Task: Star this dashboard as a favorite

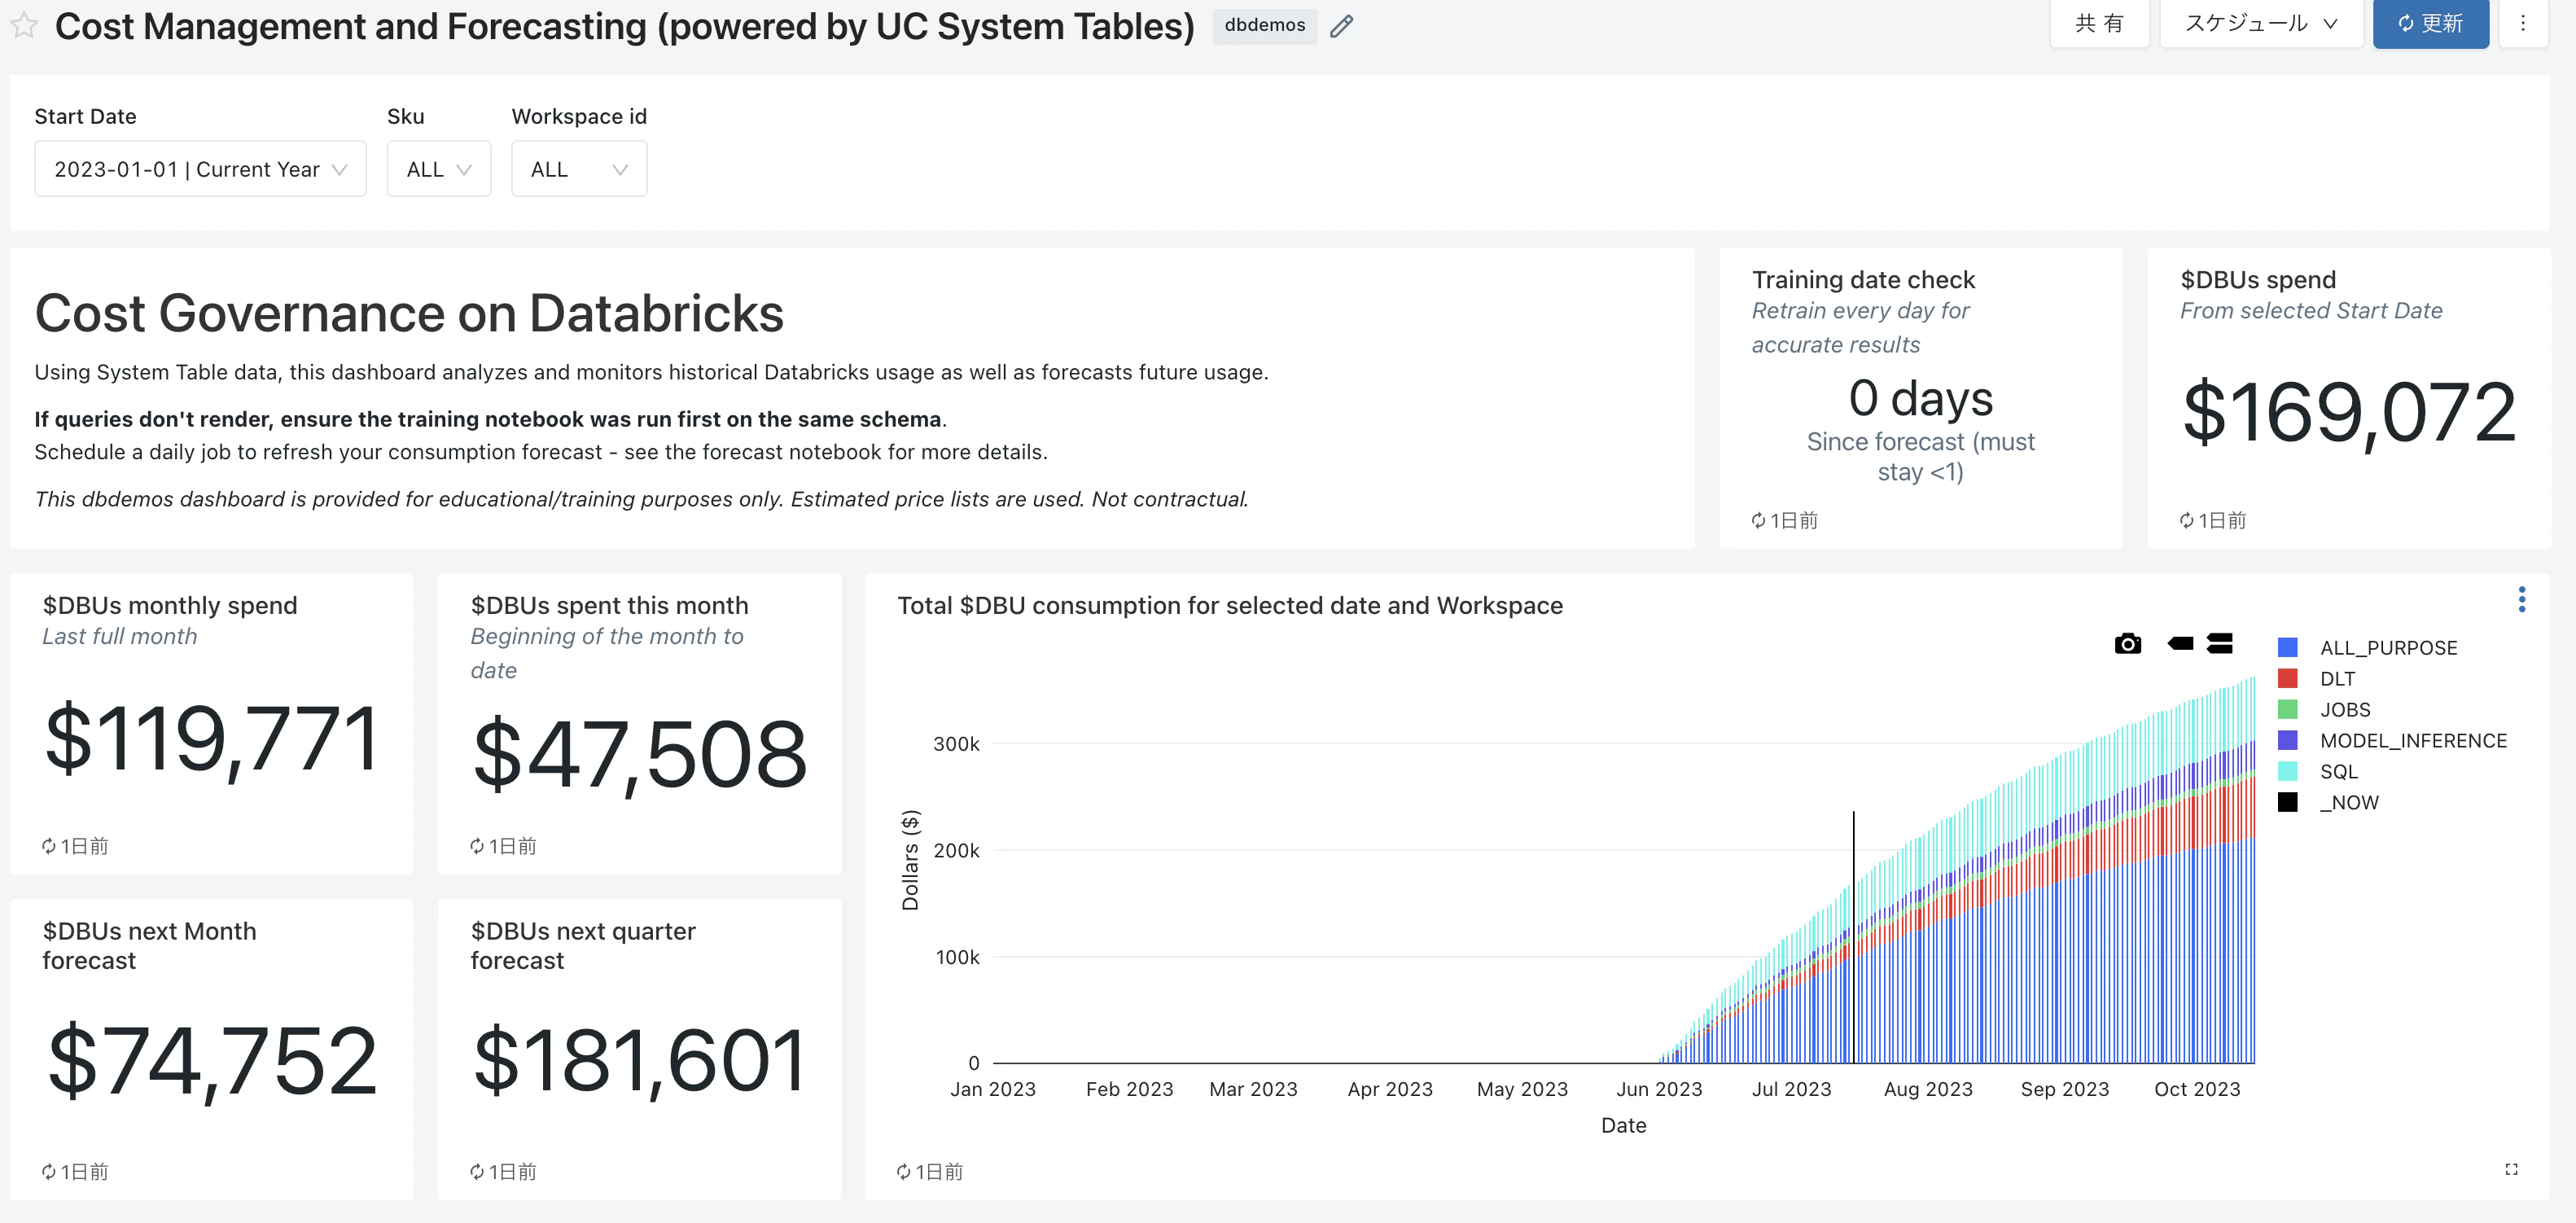Action: 24,25
